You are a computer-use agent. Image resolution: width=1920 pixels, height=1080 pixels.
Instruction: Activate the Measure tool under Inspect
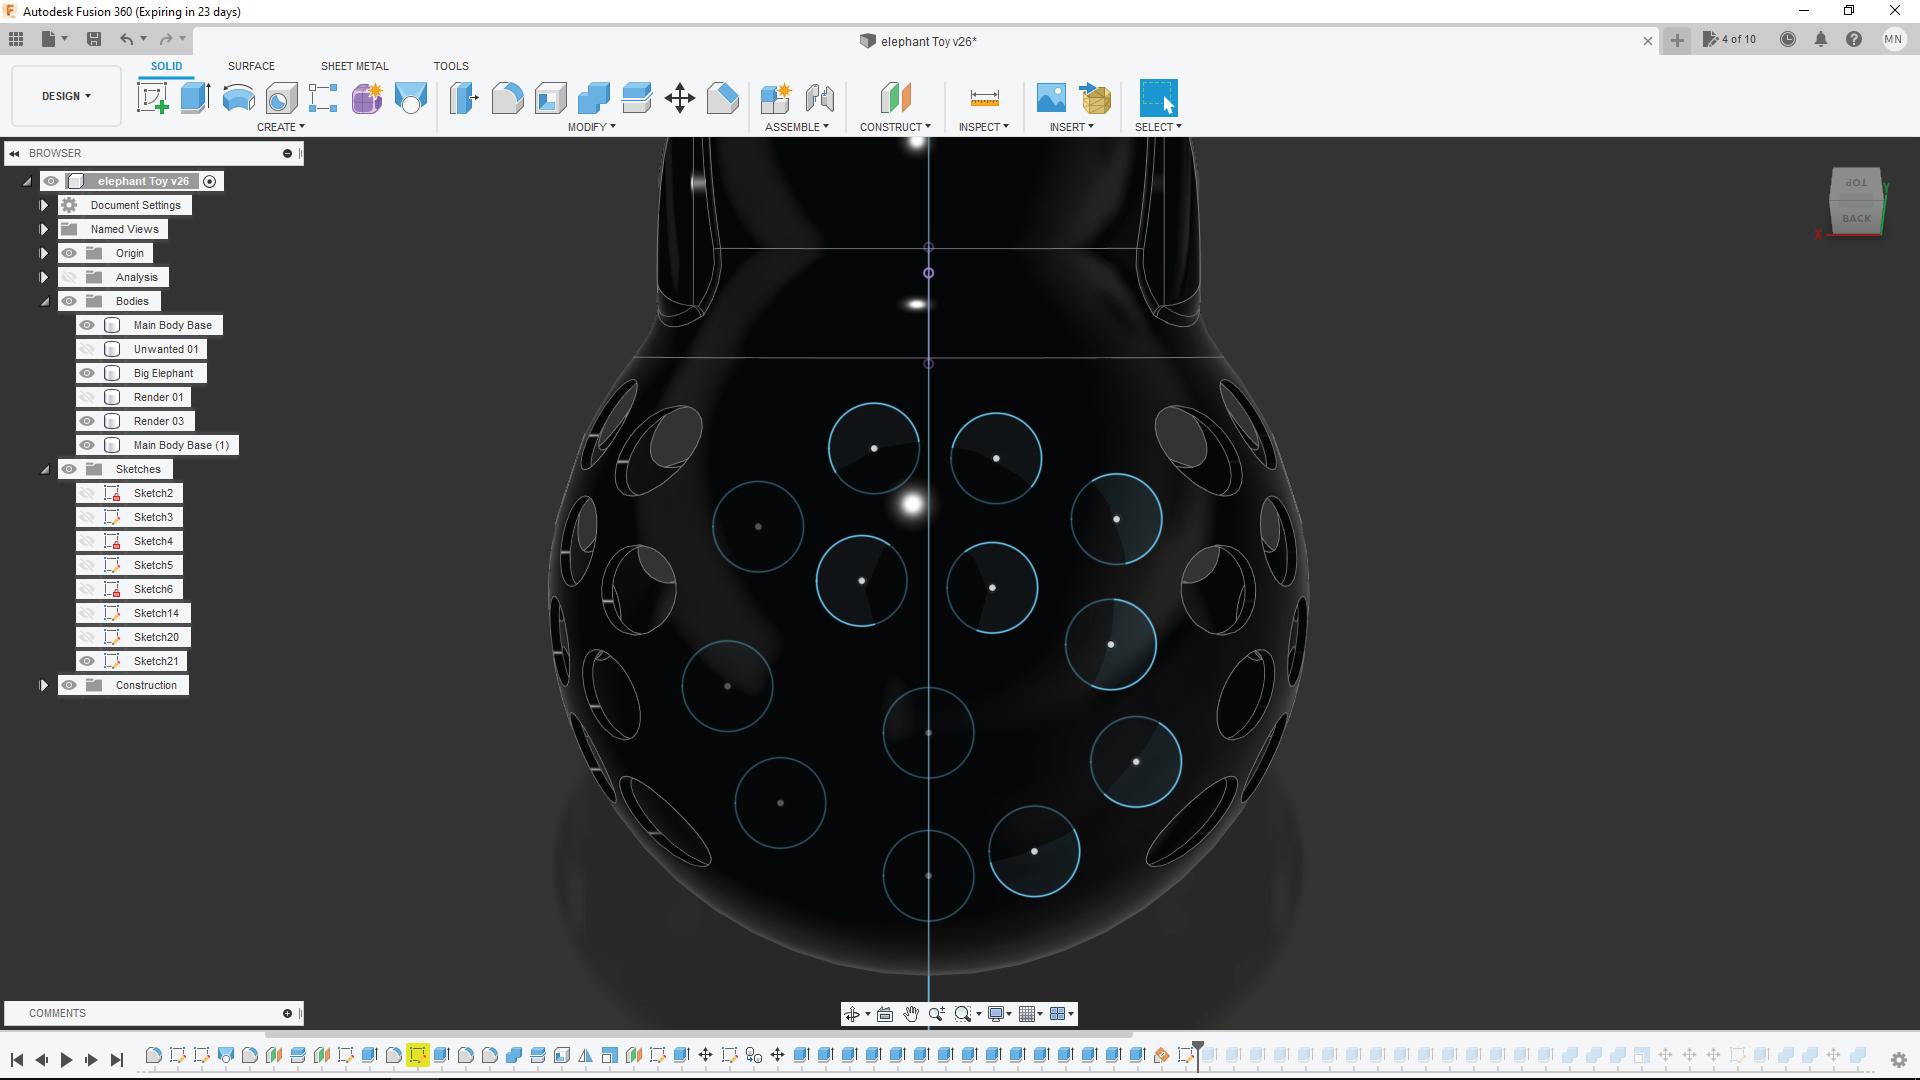click(984, 97)
